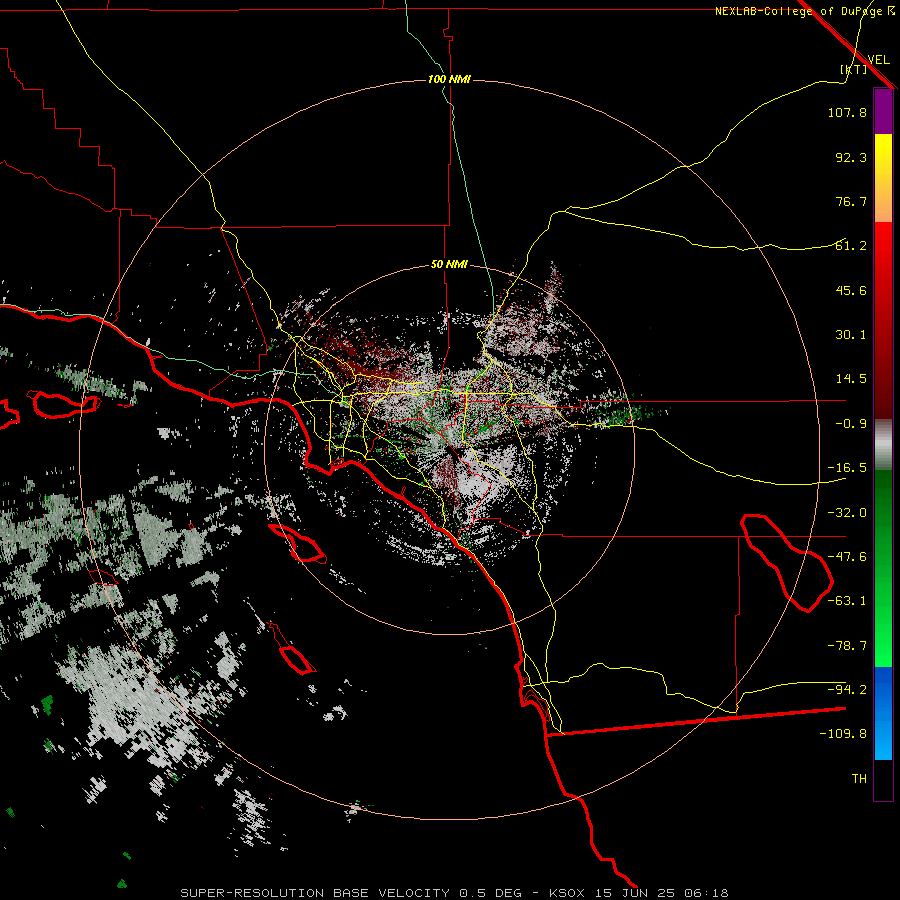Click the -32.0 legend value
The image size is (900, 900).
(847, 513)
